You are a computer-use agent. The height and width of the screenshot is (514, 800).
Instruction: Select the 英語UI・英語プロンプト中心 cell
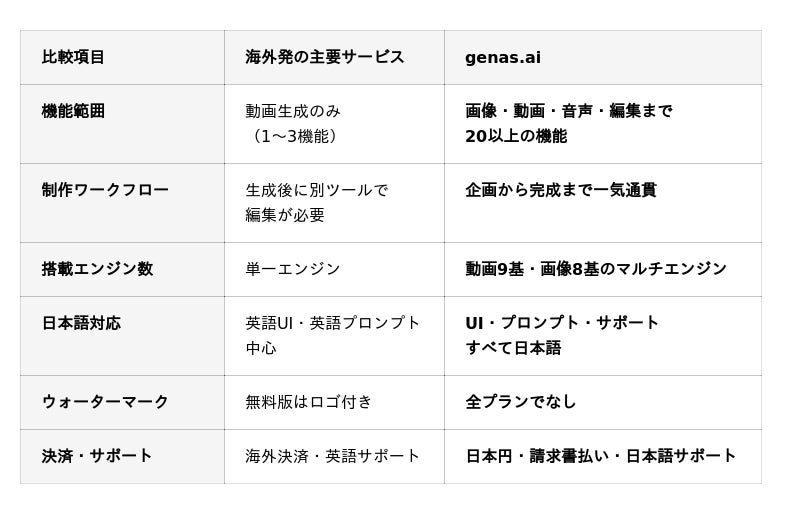[333, 335]
